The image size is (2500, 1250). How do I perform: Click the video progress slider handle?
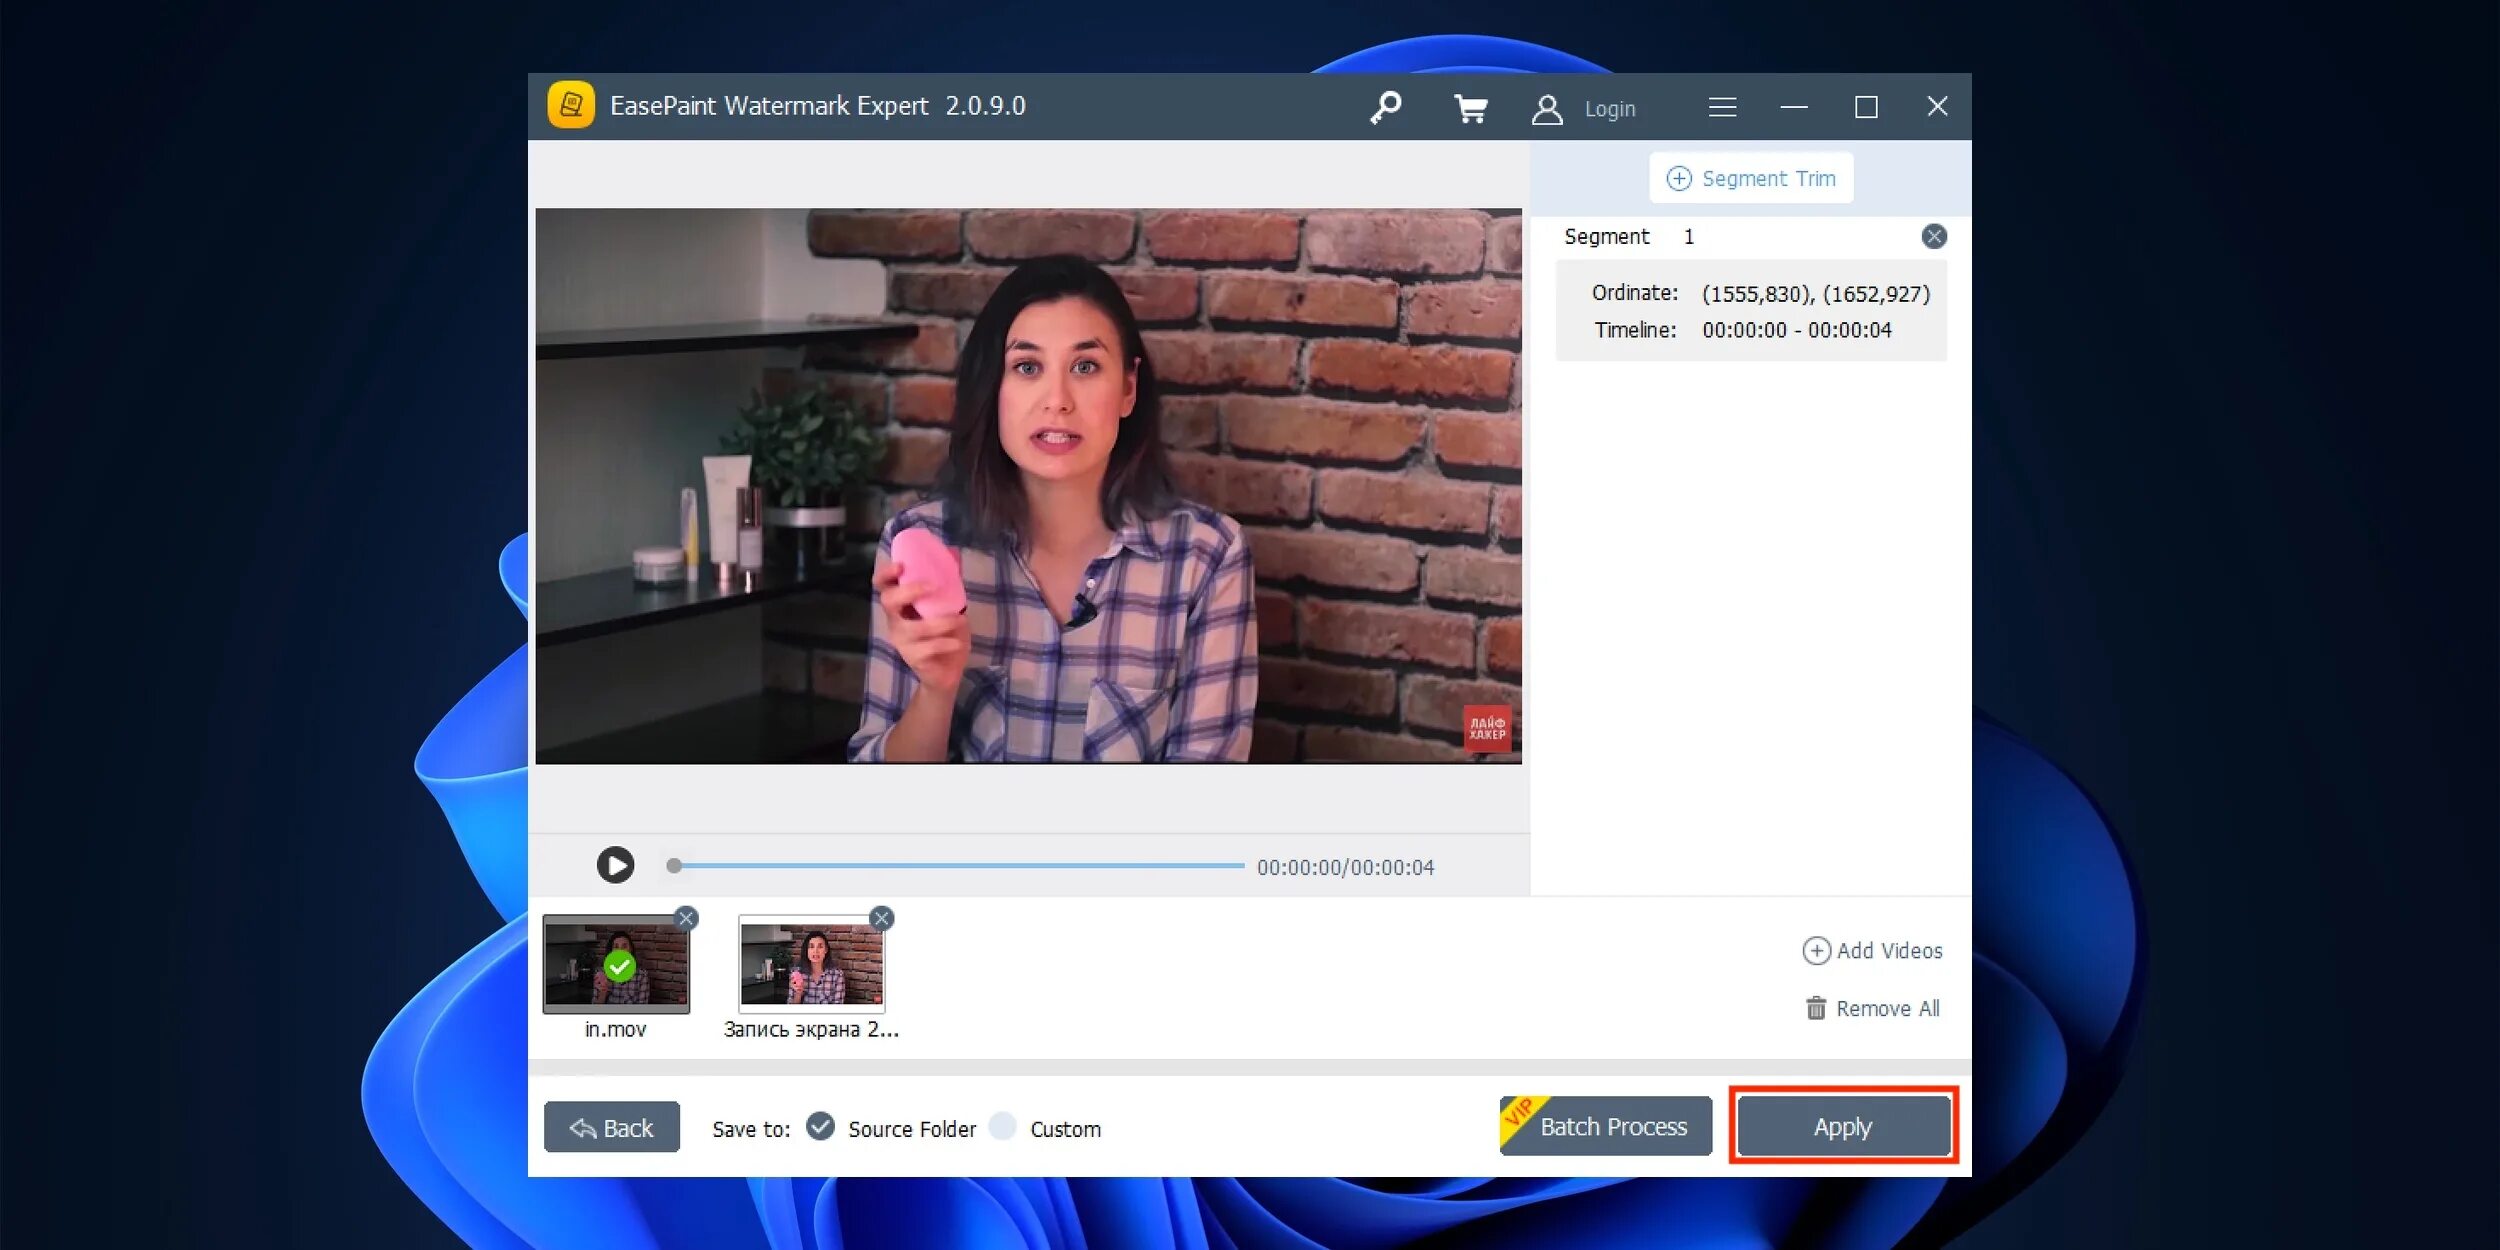675,866
